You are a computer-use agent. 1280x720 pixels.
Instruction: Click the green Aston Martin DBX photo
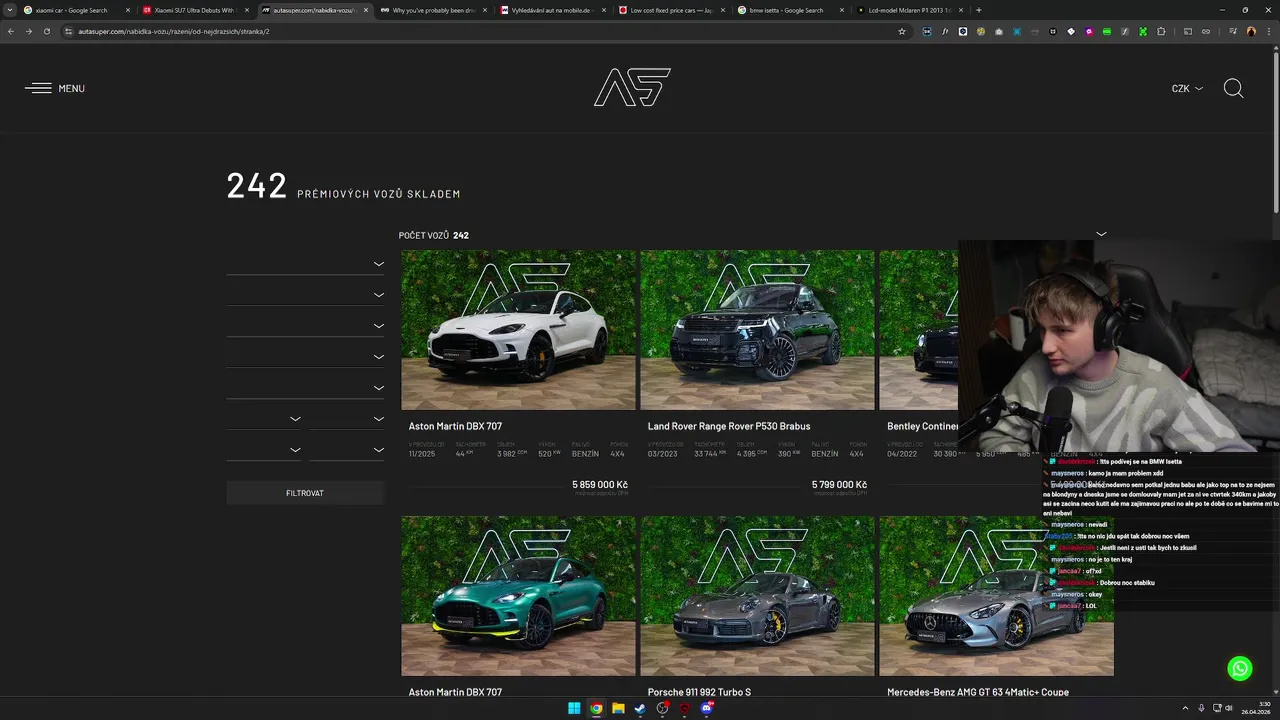(518, 596)
